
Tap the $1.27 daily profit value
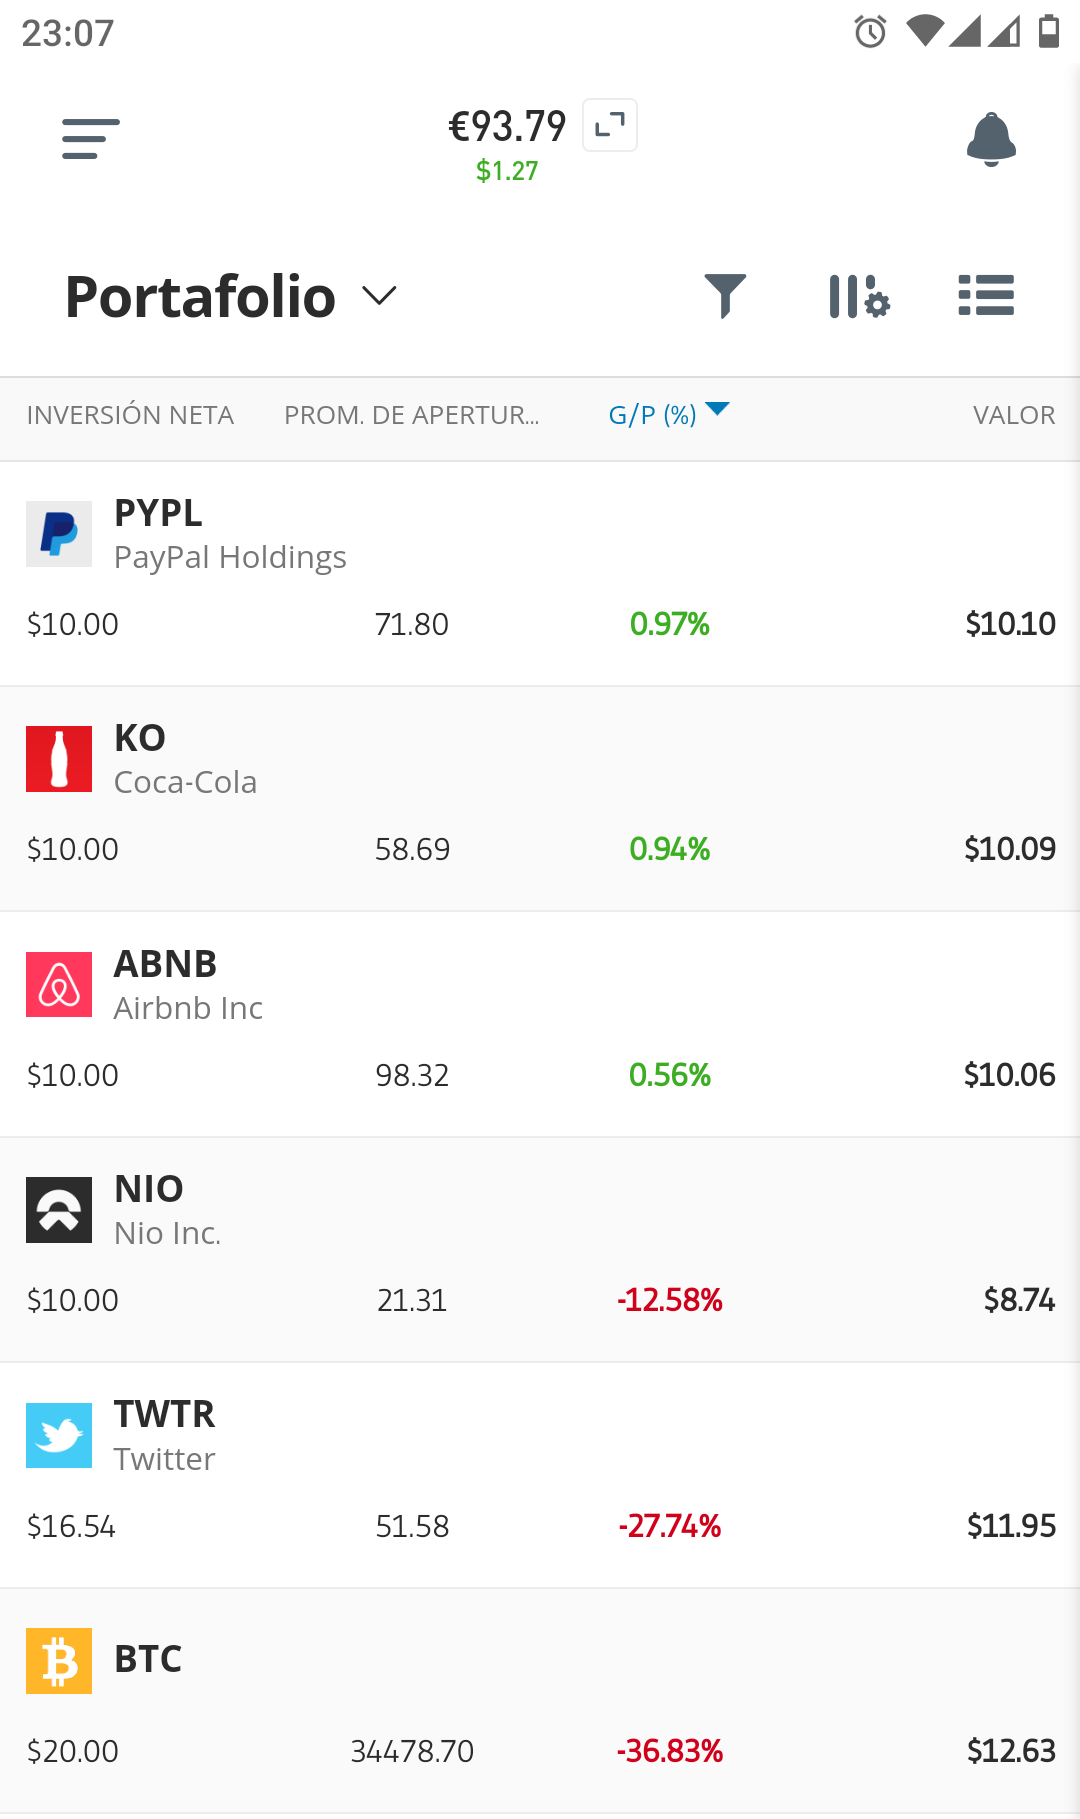click(x=507, y=171)
